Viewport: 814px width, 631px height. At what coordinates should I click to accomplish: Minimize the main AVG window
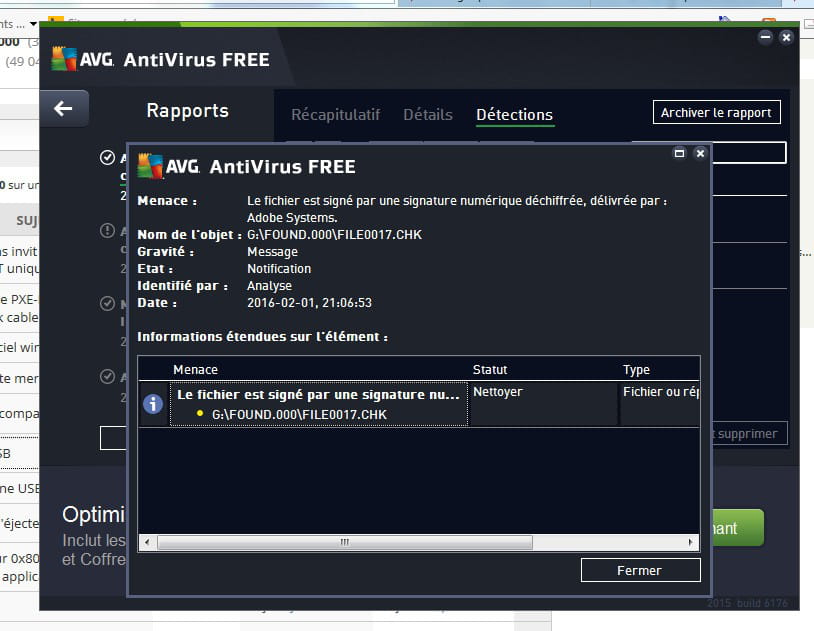(x=765, y=37)
